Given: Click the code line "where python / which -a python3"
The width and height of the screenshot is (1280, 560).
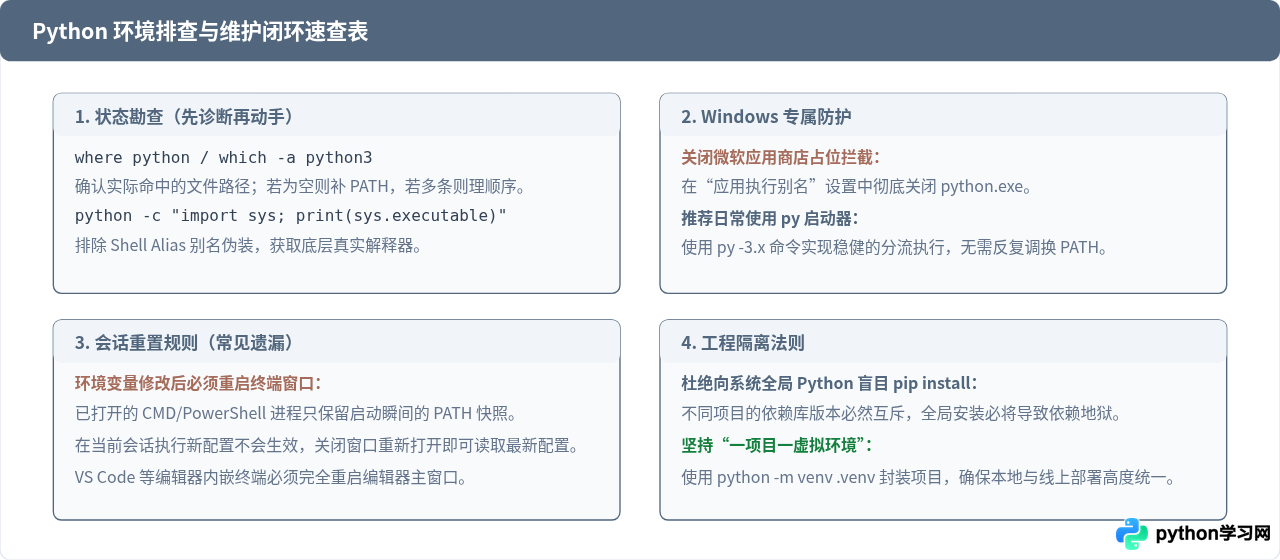Looking at the screenshot, I should 223,157.
